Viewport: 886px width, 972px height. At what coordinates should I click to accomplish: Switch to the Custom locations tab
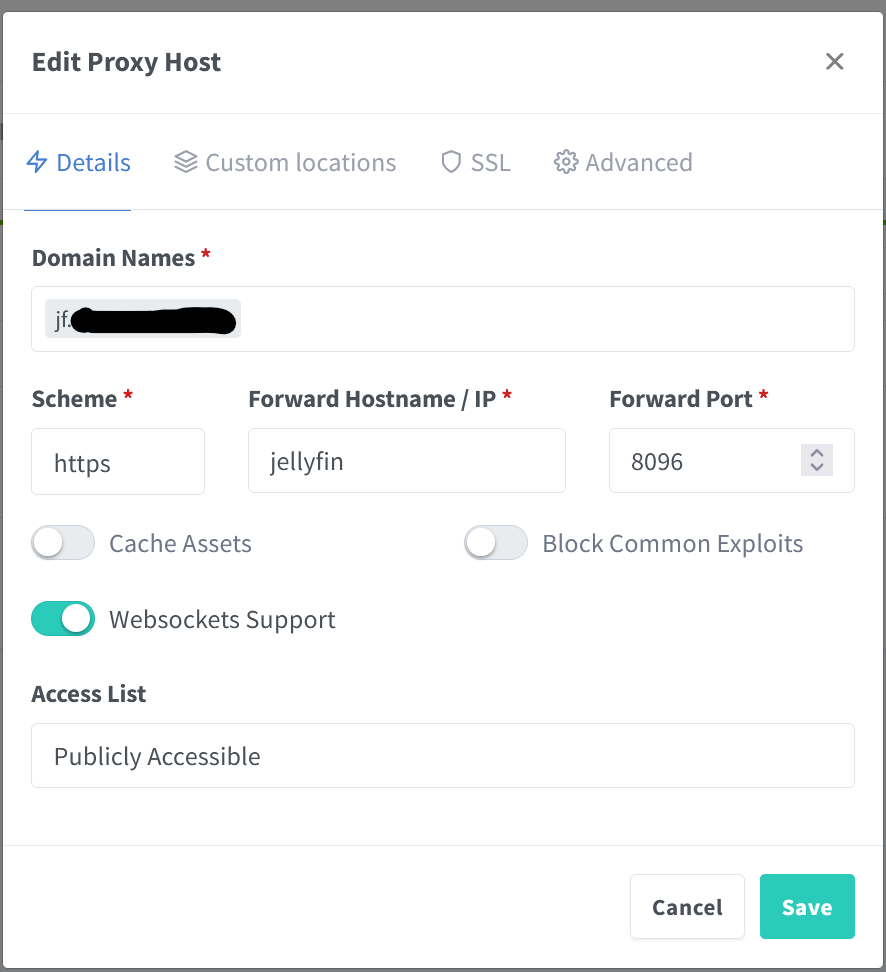point(300,162)
